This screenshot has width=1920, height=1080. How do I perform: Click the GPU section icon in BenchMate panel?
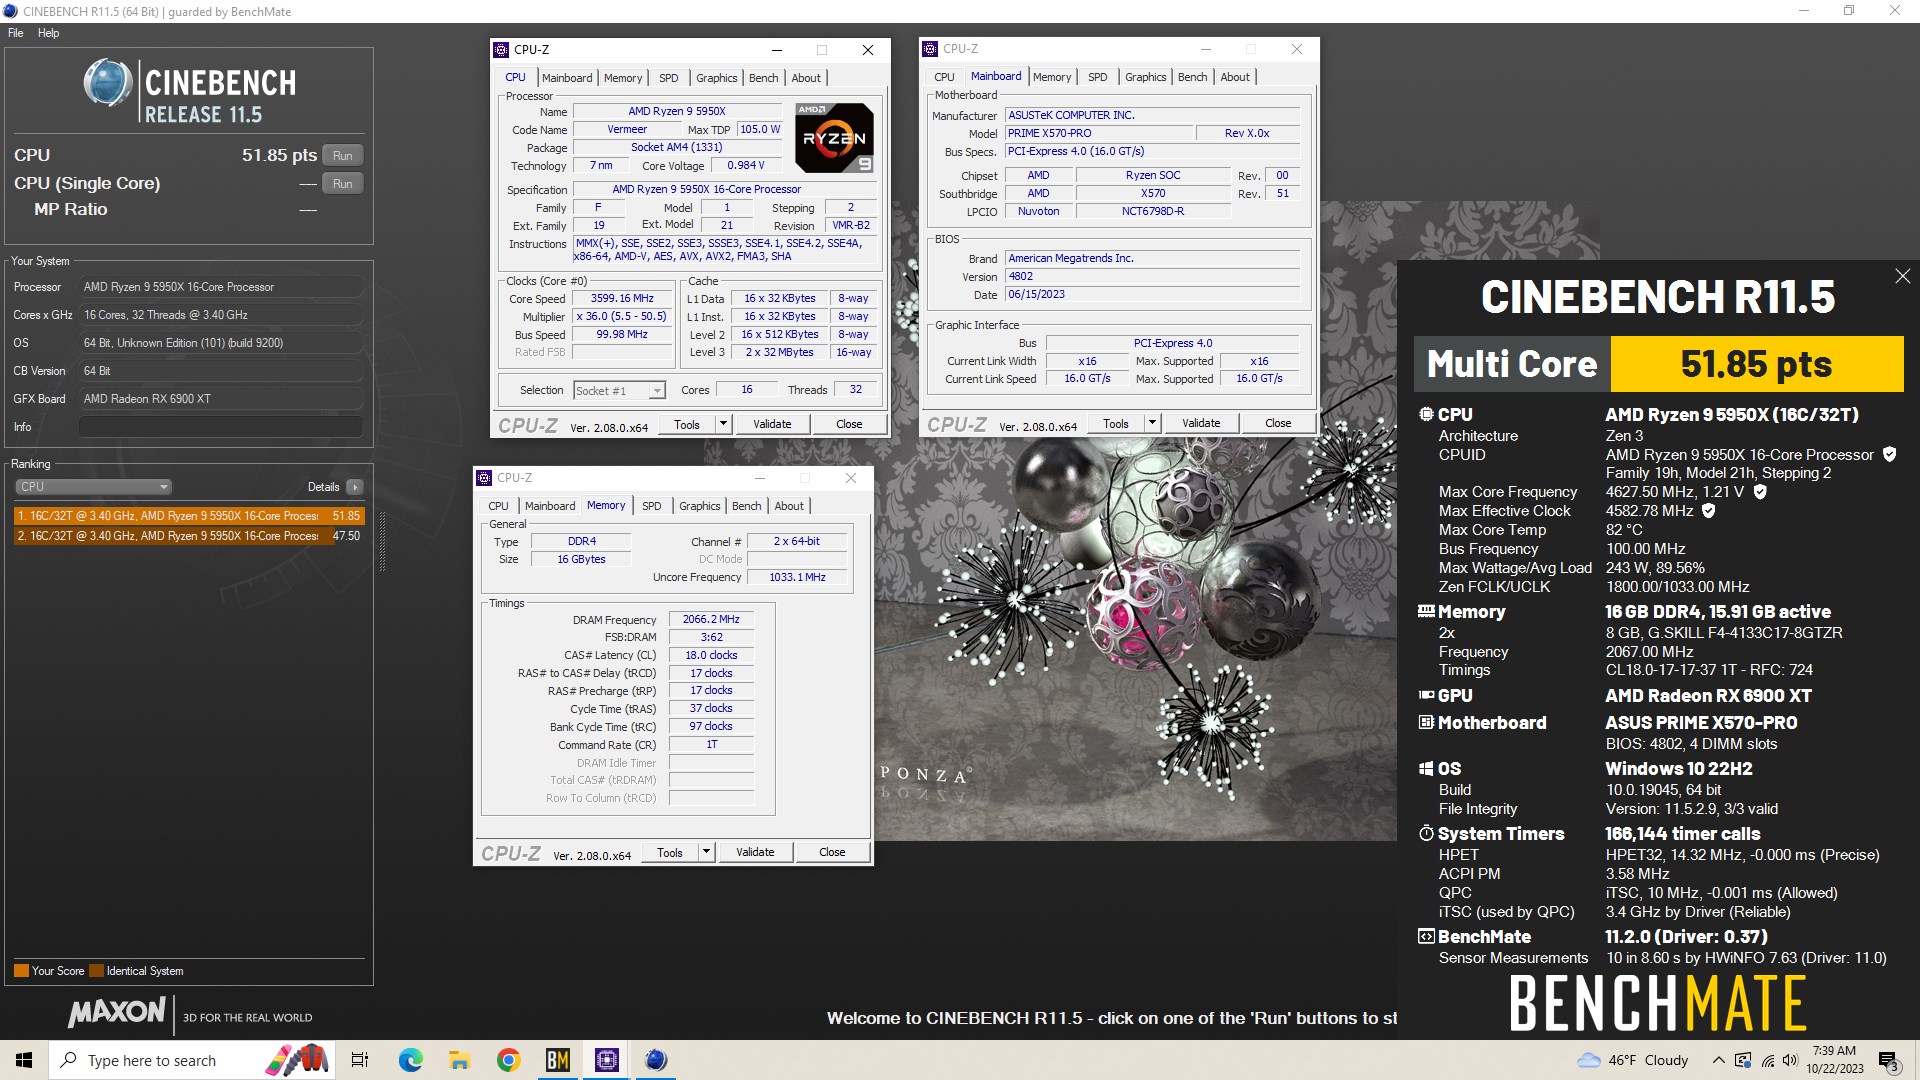click(1426, 695)
